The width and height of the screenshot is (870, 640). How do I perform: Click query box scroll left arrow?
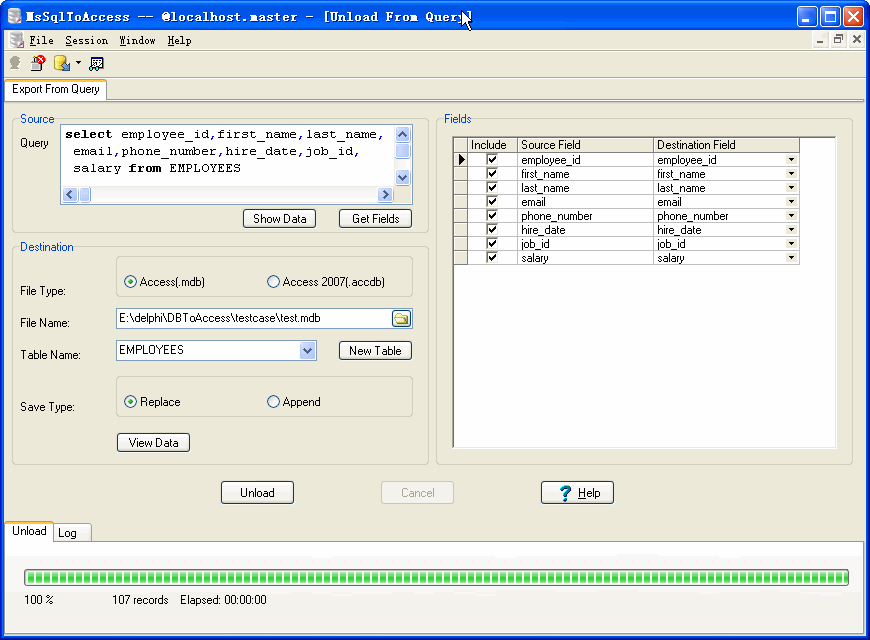69,194
